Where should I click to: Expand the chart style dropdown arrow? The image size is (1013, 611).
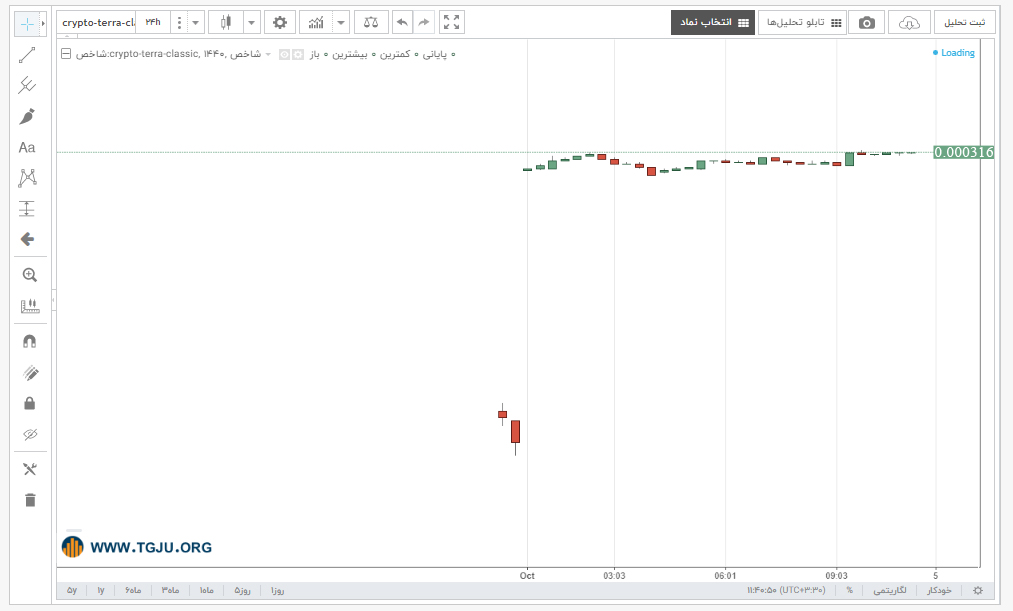(251, 23)
